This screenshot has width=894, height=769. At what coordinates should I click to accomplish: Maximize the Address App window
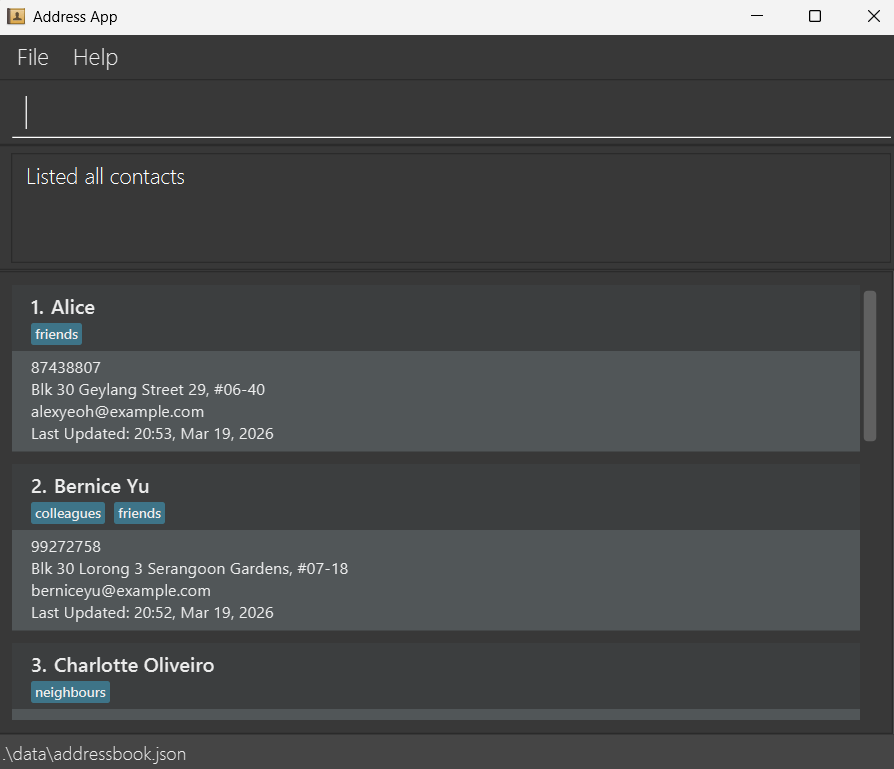click(x=814, y=17)
